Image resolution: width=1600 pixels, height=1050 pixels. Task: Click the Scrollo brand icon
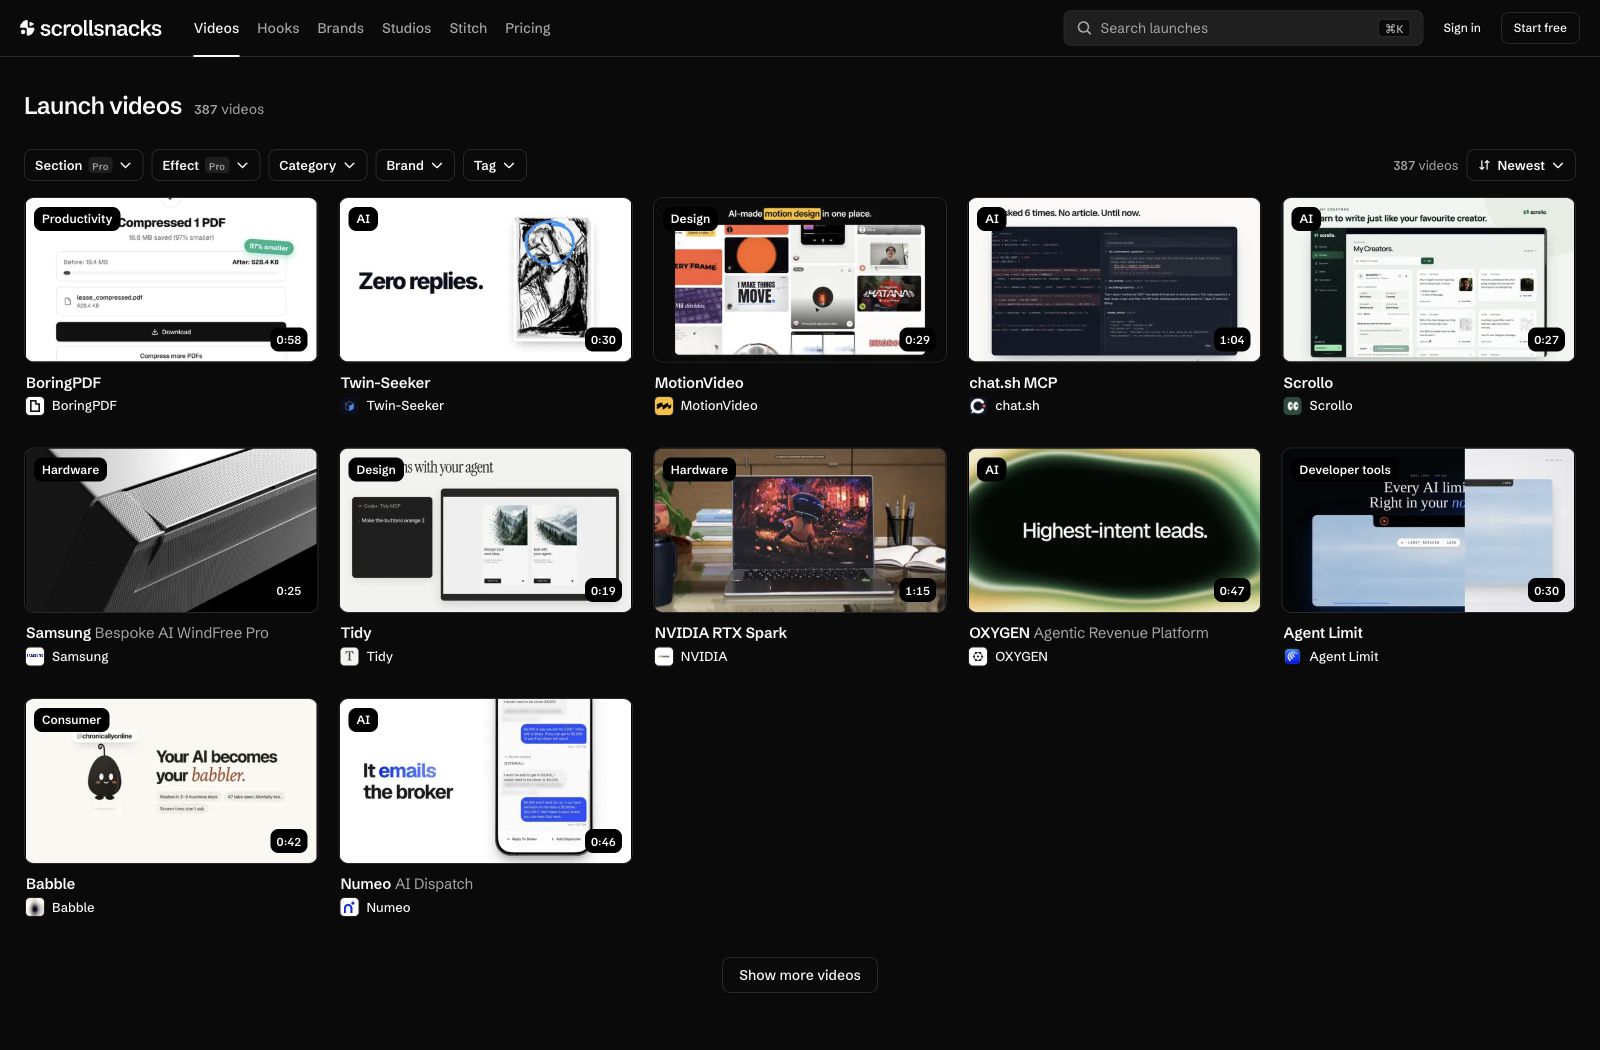click(1293, 406)
